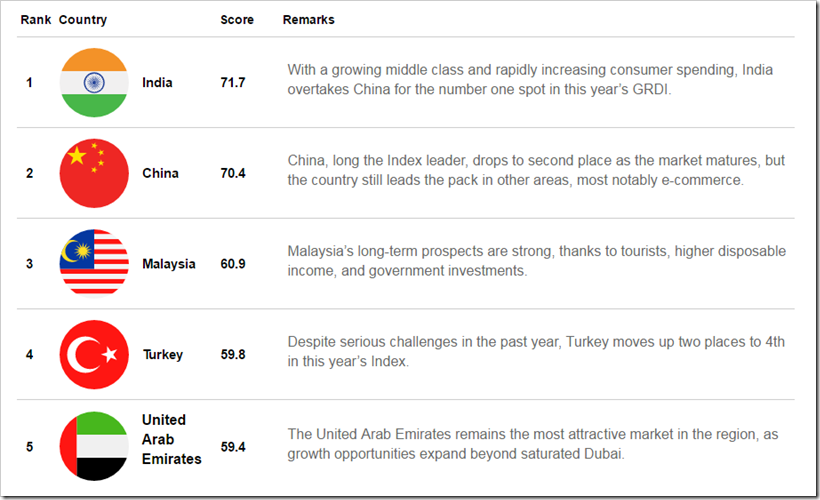Click the India flag icon
The height and width of the screenshot is (500, 820).
(x=94, y=82)
